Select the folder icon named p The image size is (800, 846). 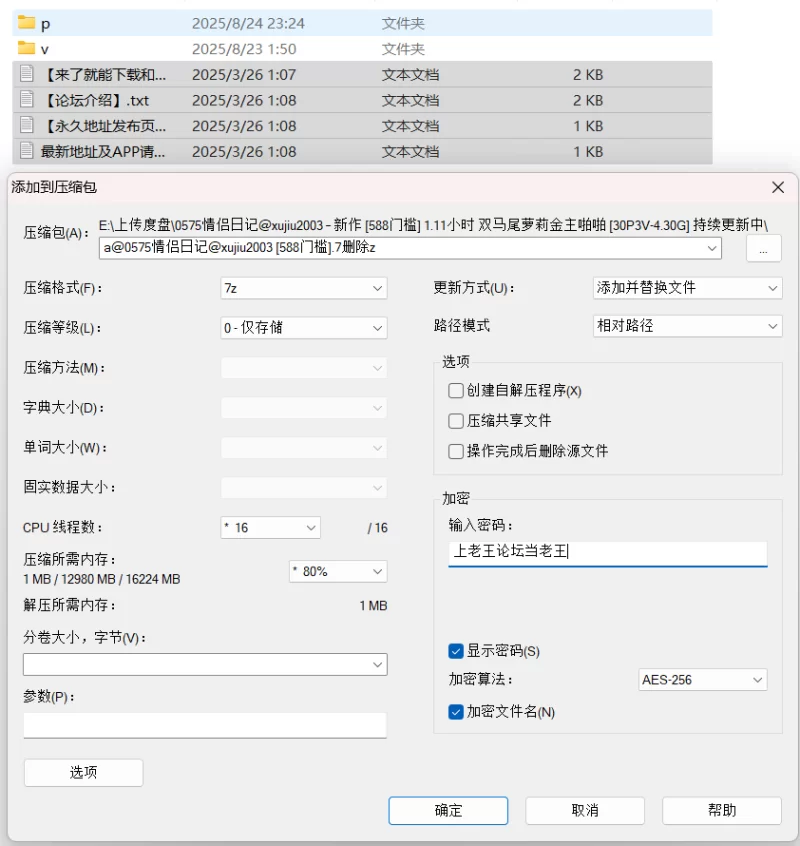(26, 23)
